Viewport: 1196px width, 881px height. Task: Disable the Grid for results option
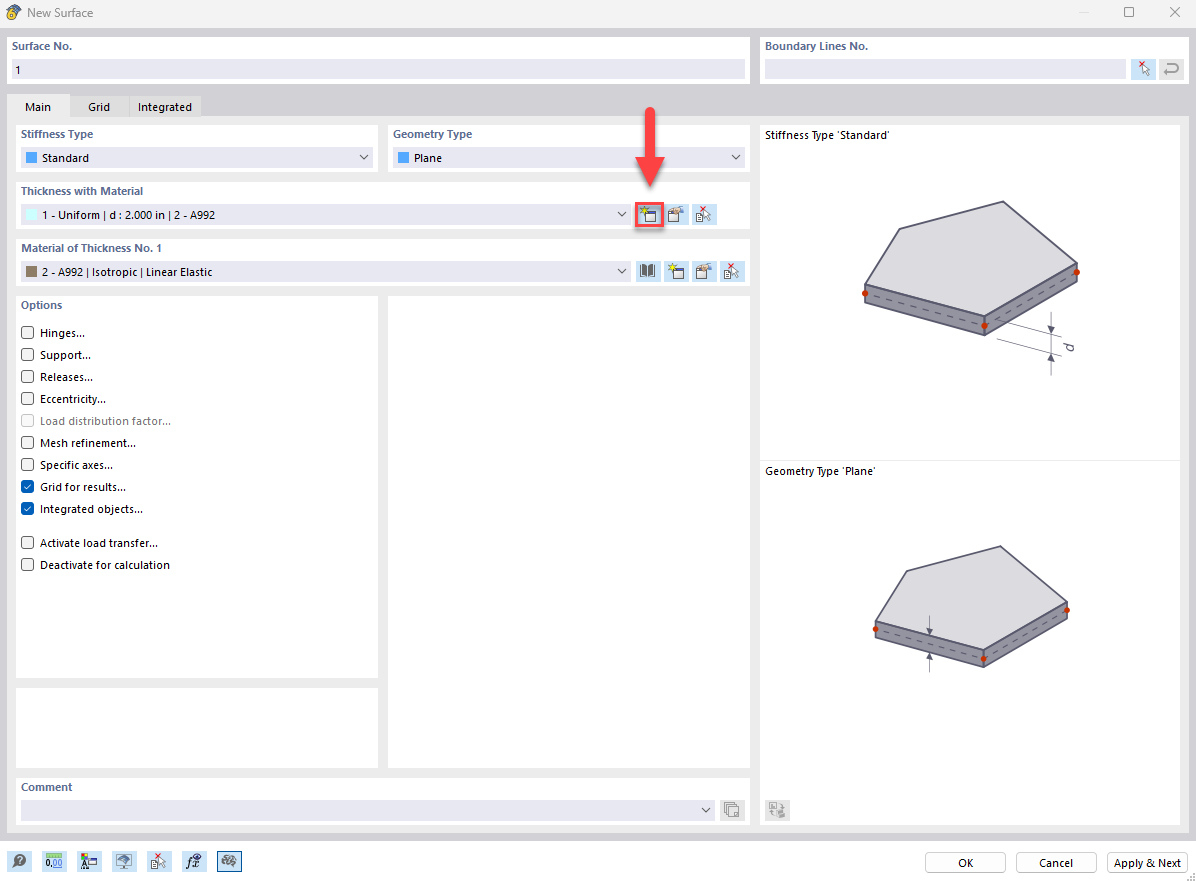pos(27,487)
